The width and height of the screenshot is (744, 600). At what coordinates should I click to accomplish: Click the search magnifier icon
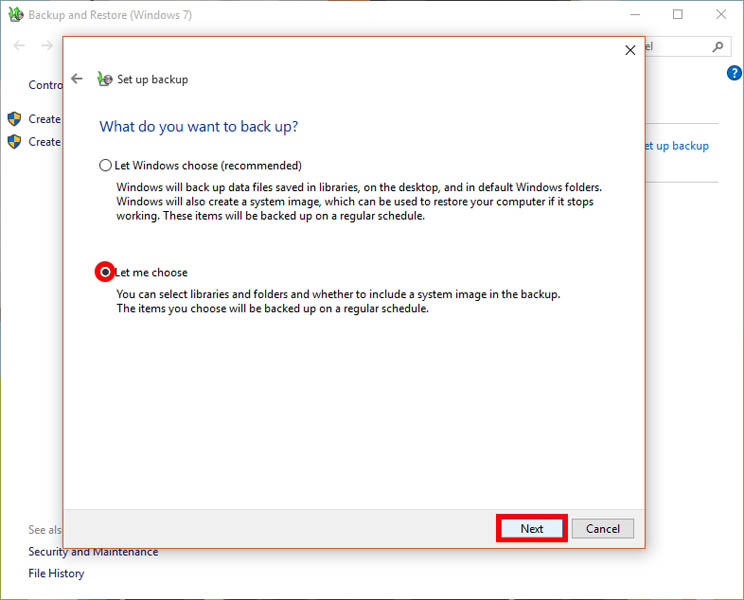(x=717, y=46)
